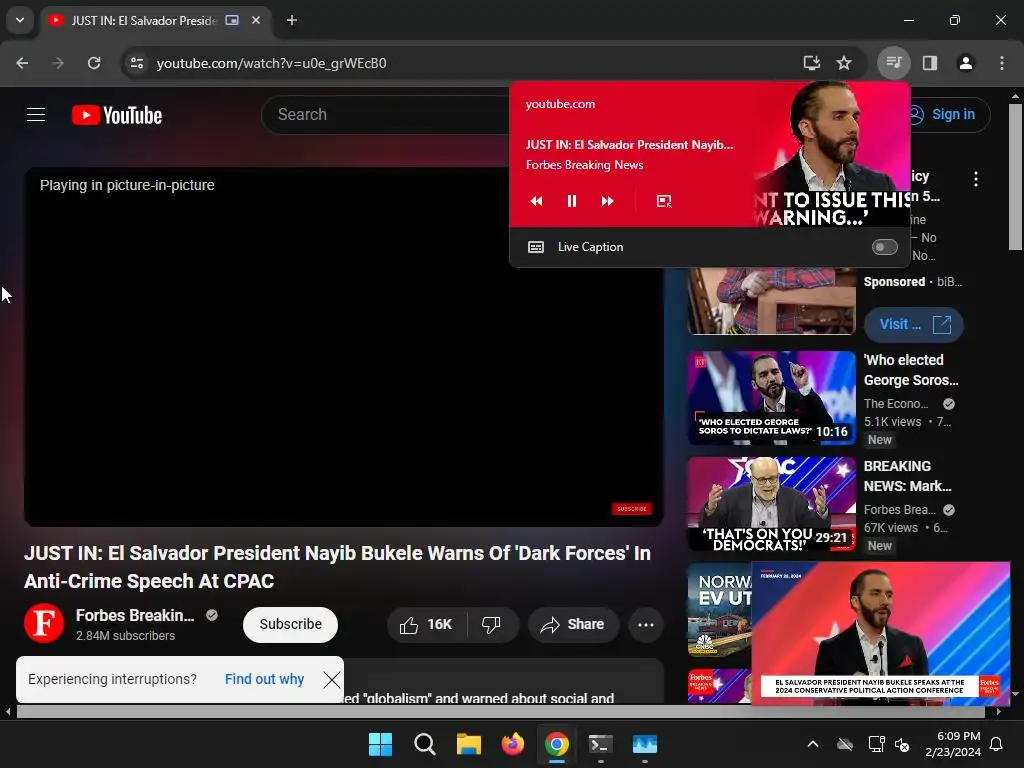Viewport: 1024px width, 768px height.
Task: Open the browser side panel
Action: tap(930, 63)
